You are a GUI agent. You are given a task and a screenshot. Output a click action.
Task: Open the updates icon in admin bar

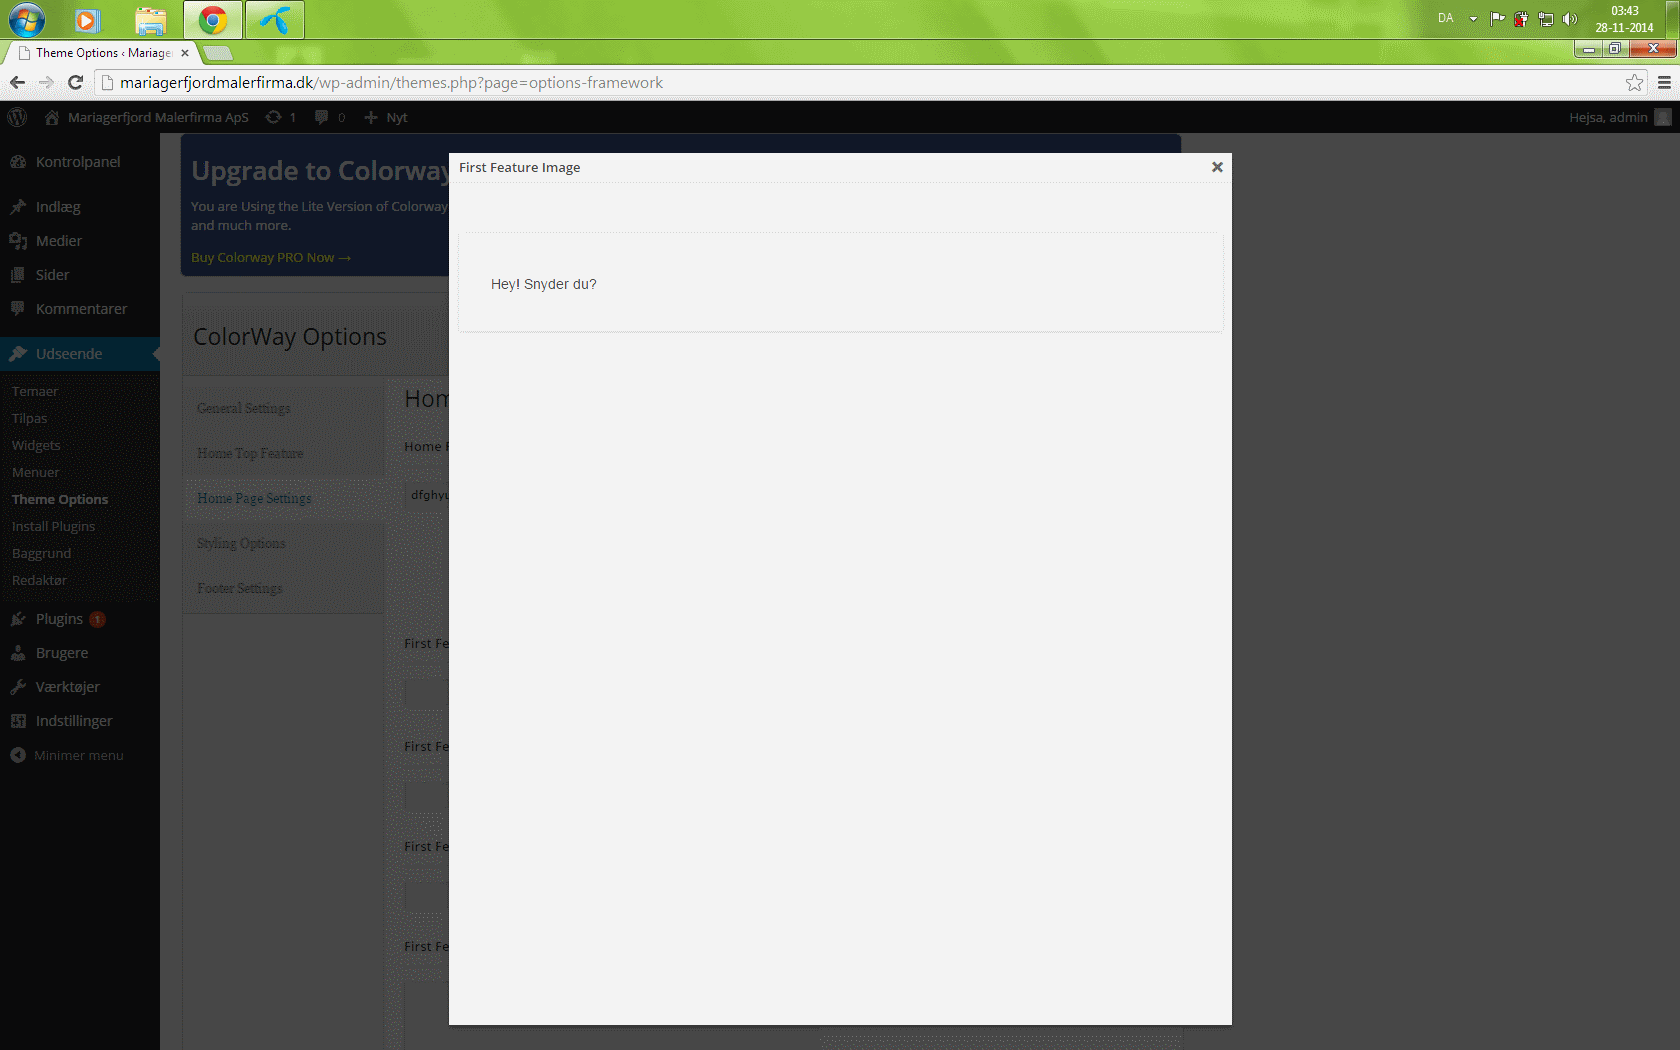(x=280, y=117)
